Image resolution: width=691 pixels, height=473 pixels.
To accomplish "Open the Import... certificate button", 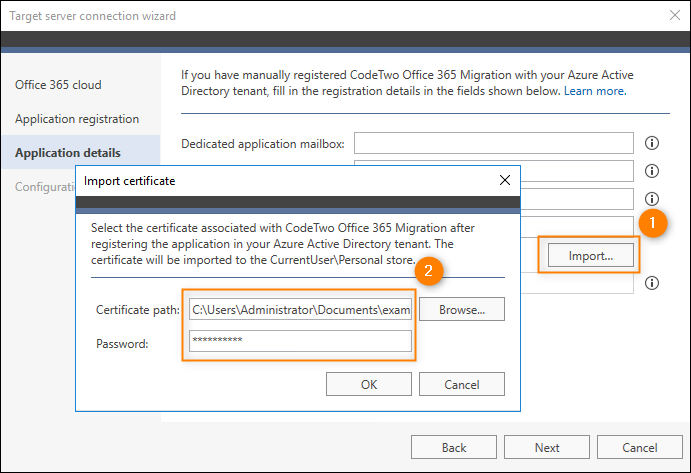I will [591, 256].
